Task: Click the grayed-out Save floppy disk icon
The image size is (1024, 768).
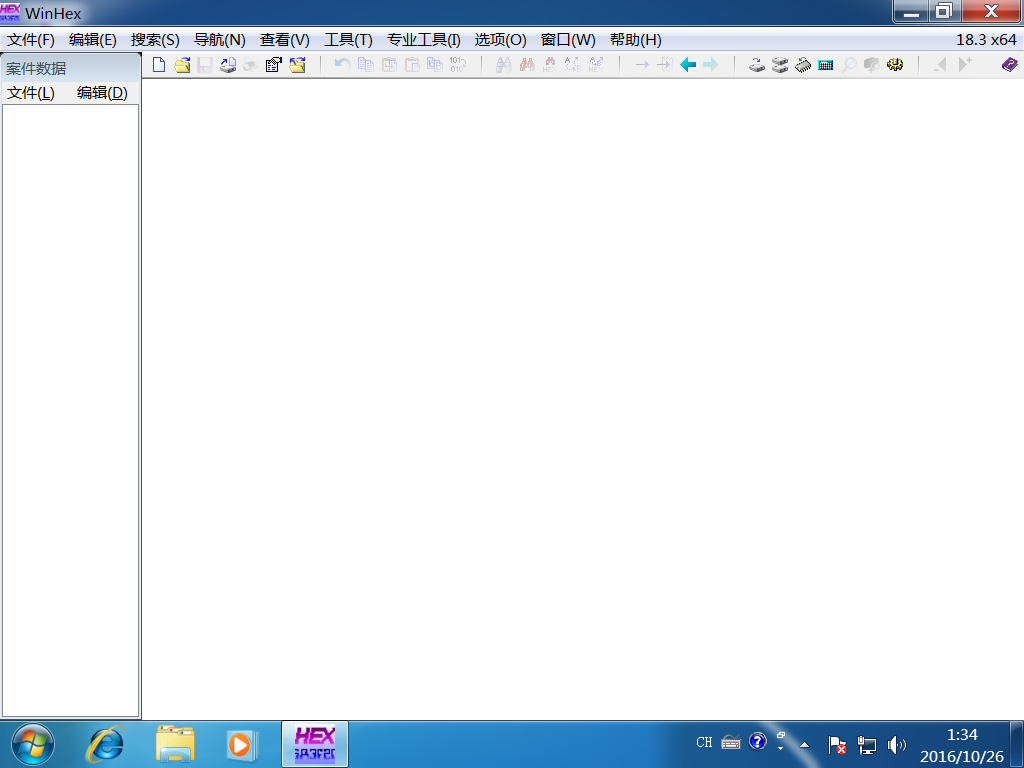Action: [x=205, y=65]
